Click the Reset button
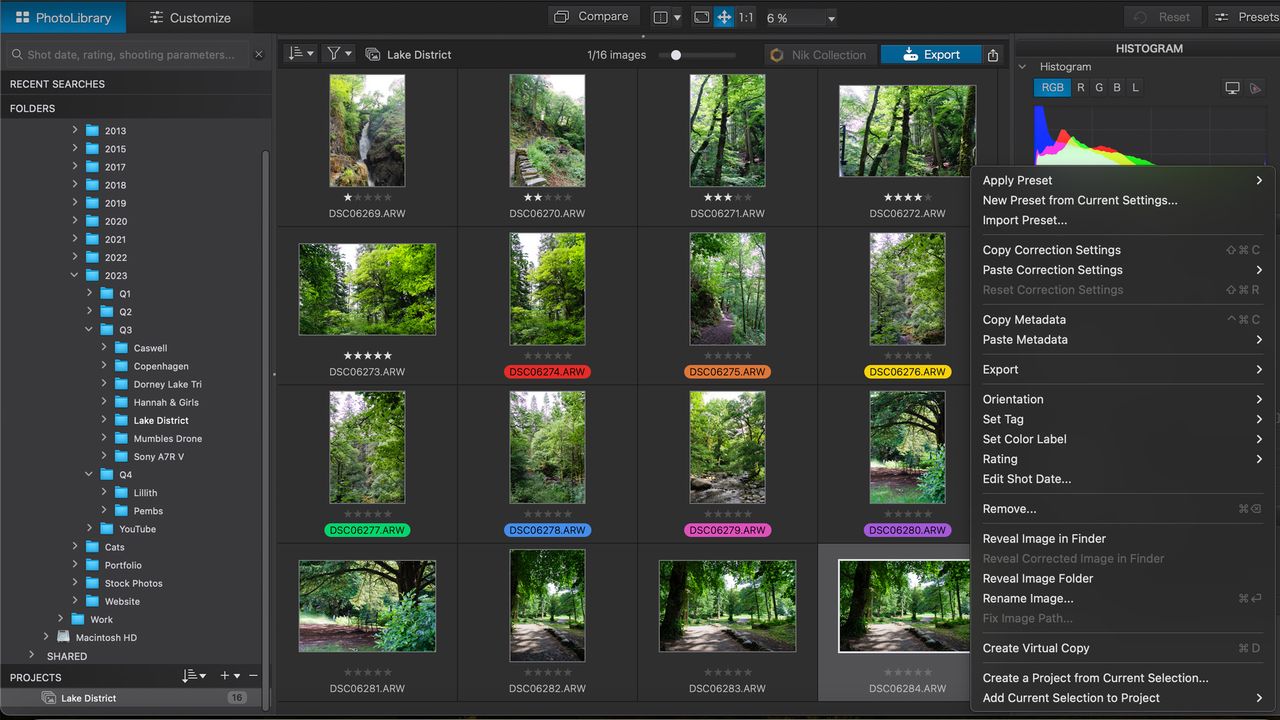 (1164, 17)
